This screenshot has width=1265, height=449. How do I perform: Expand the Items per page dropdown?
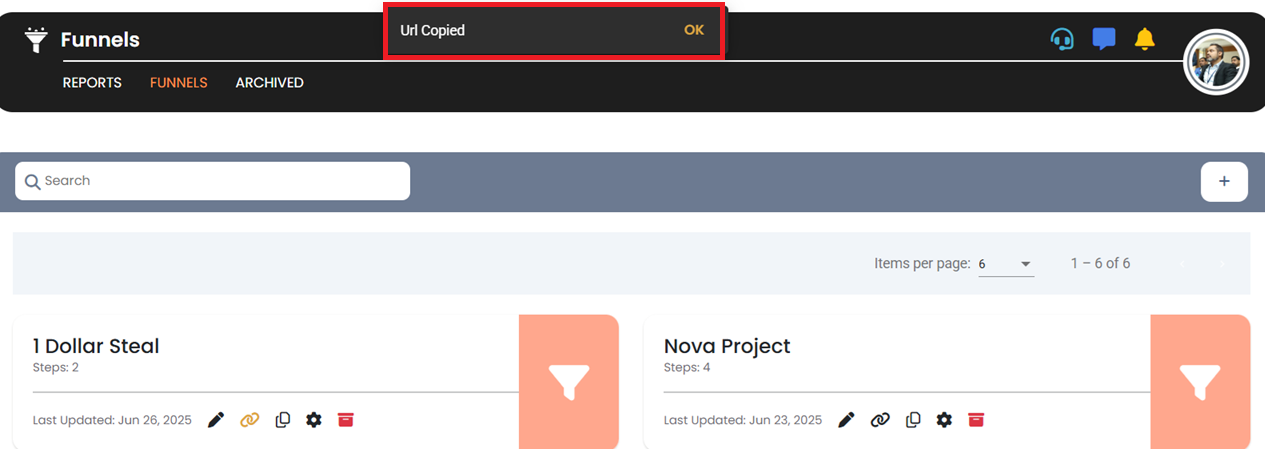coord(1006,264)
